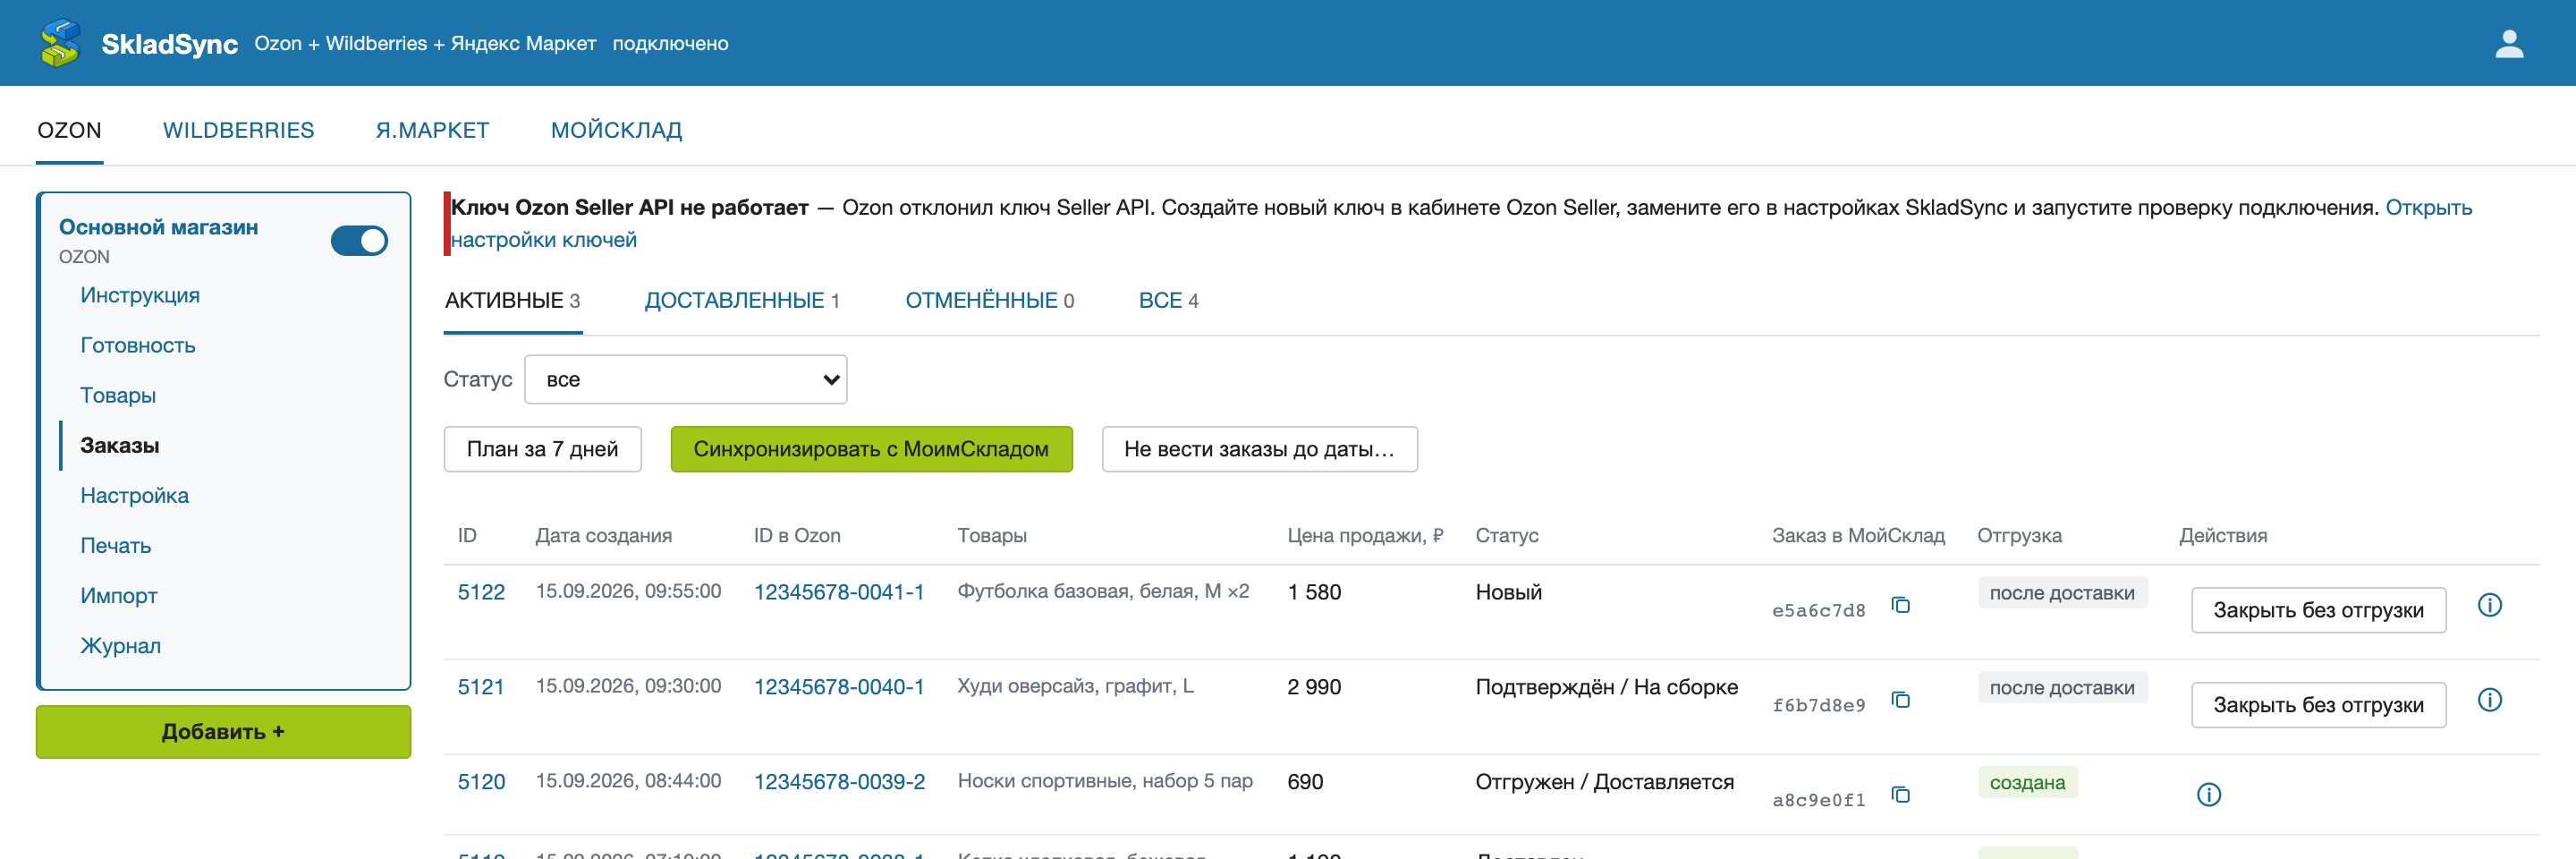2576x859 pixels.
Task: Open the Статус filter dropdown
Action: click(686, 380)
